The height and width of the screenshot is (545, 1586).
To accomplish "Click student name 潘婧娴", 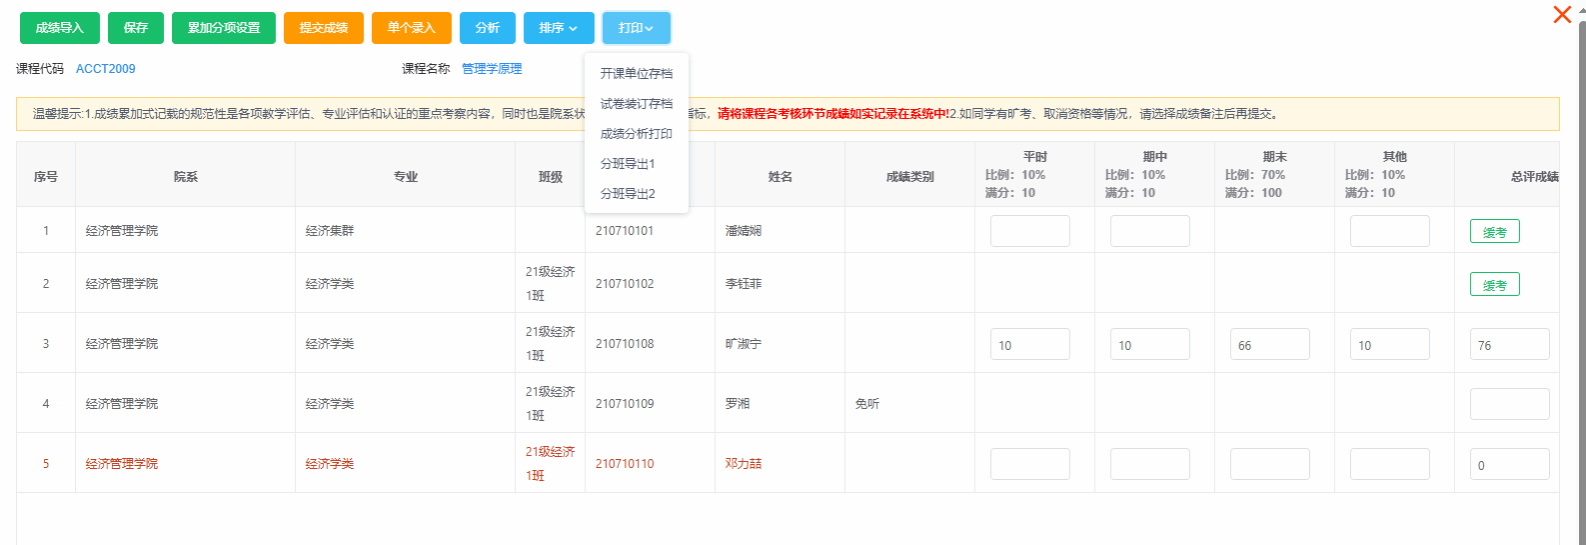I will point(743,231).
